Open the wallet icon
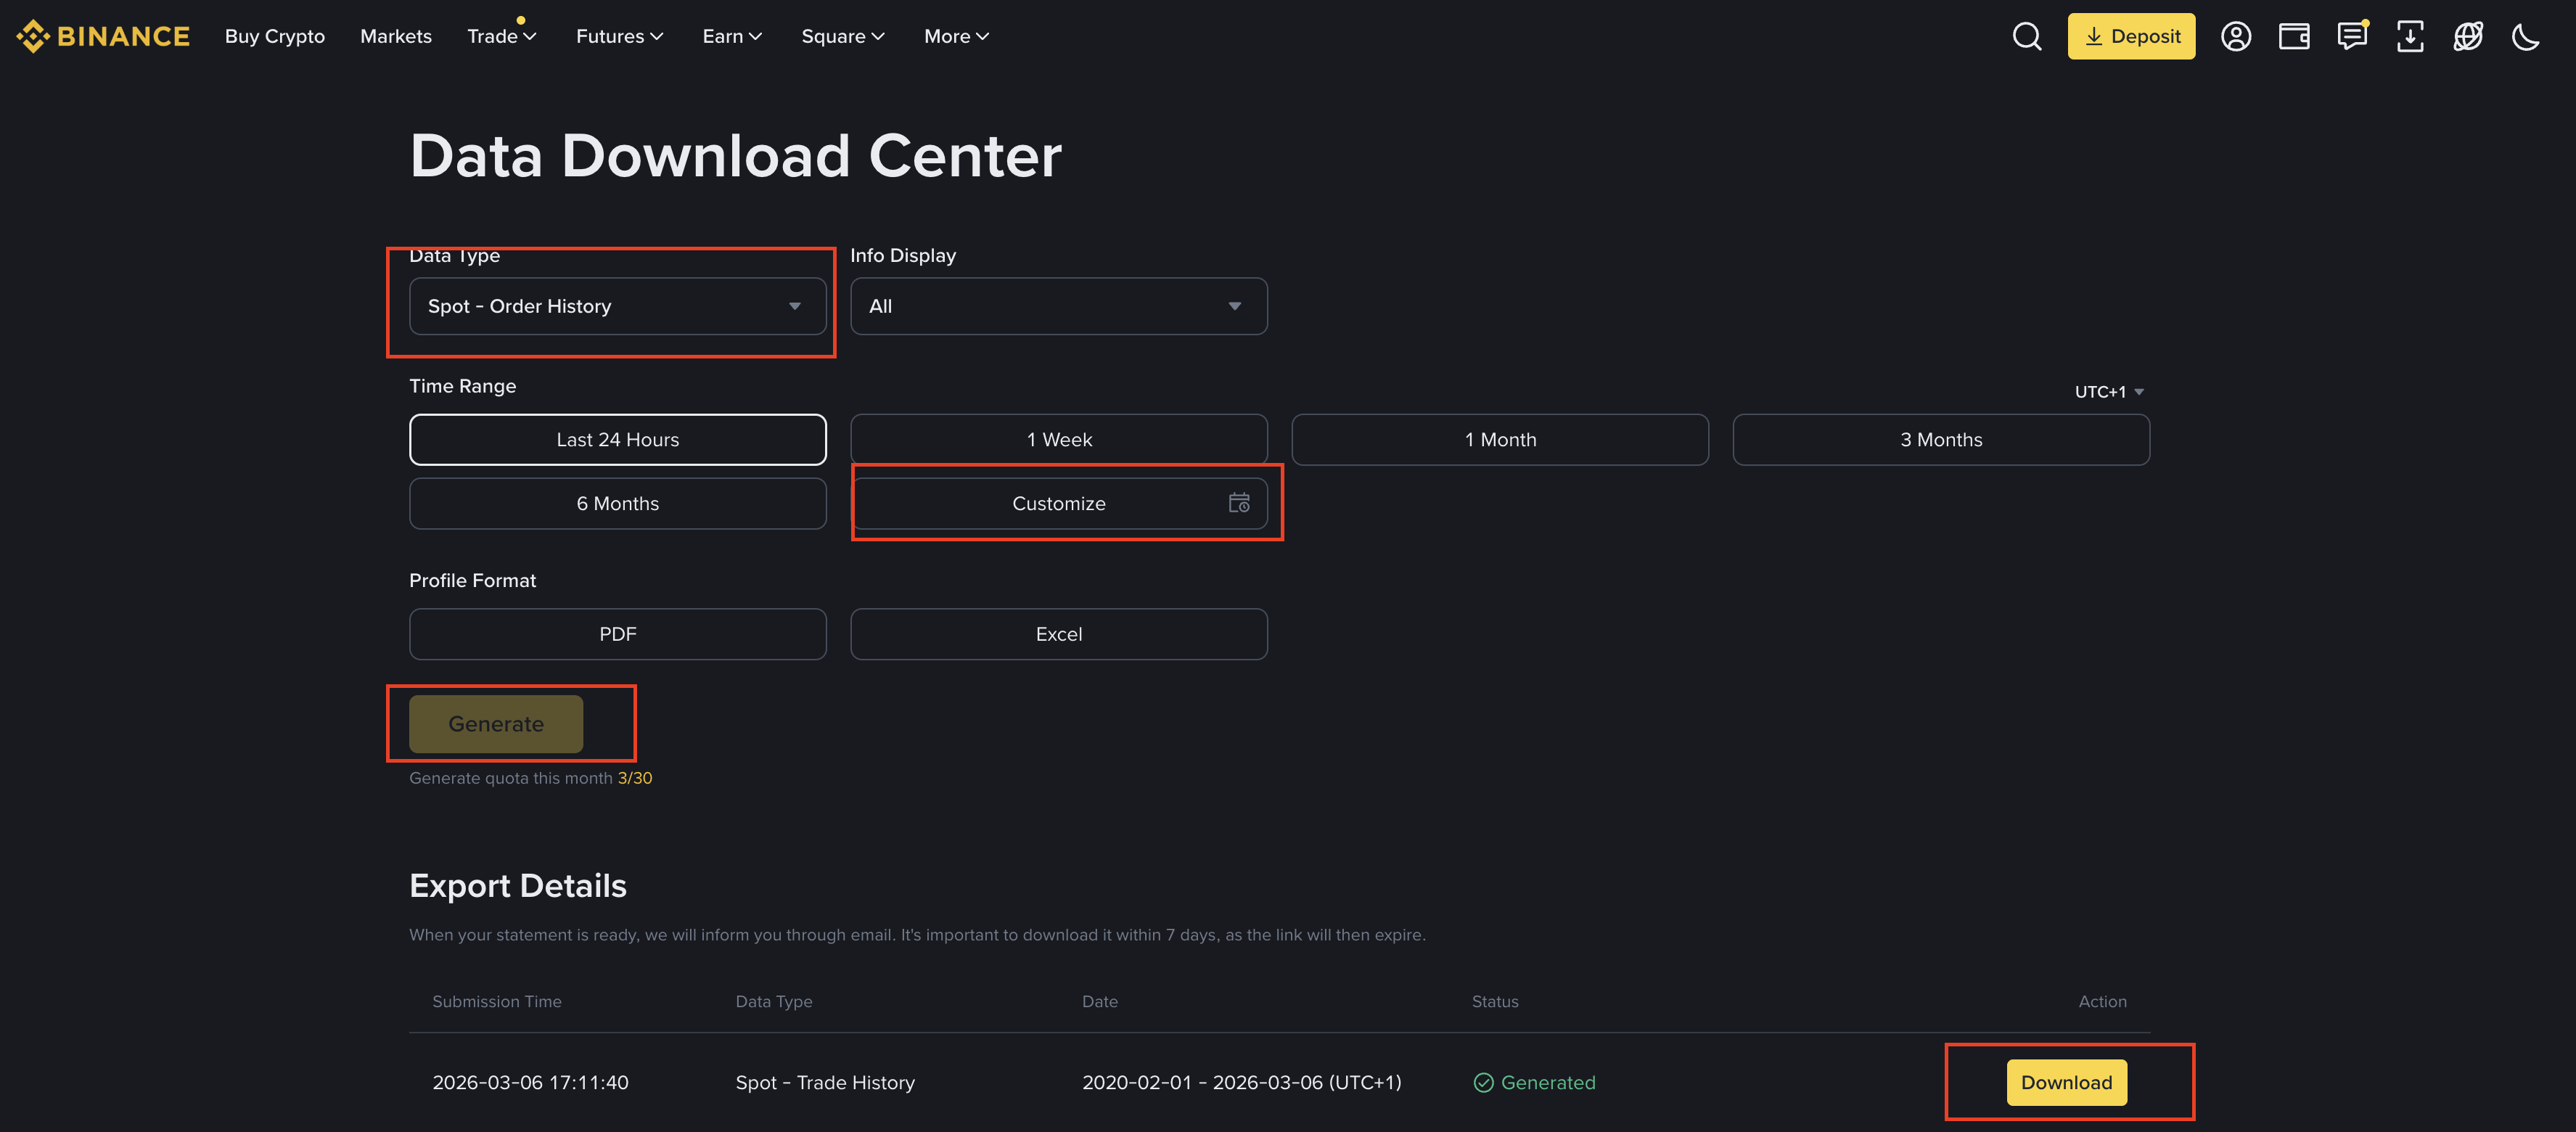Screen dimensions: 2576x1132 (2293, 36)
